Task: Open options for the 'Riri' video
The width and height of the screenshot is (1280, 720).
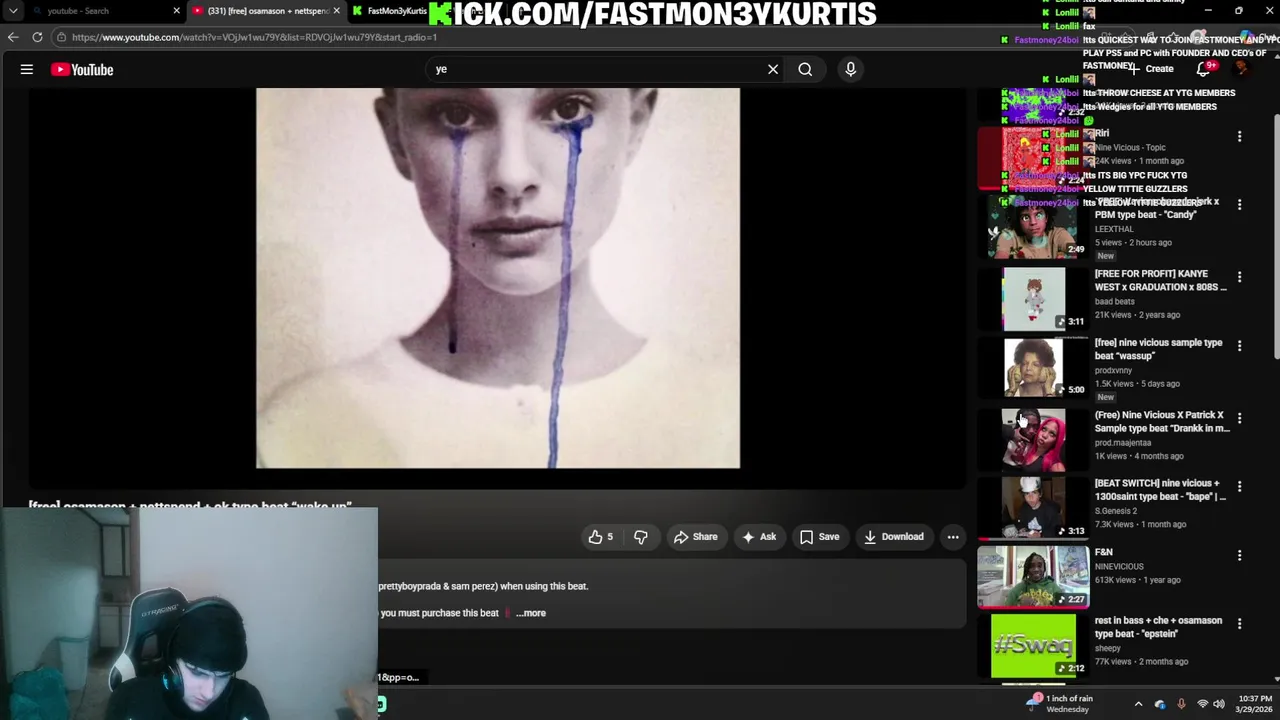Action: coord(1239,136)
